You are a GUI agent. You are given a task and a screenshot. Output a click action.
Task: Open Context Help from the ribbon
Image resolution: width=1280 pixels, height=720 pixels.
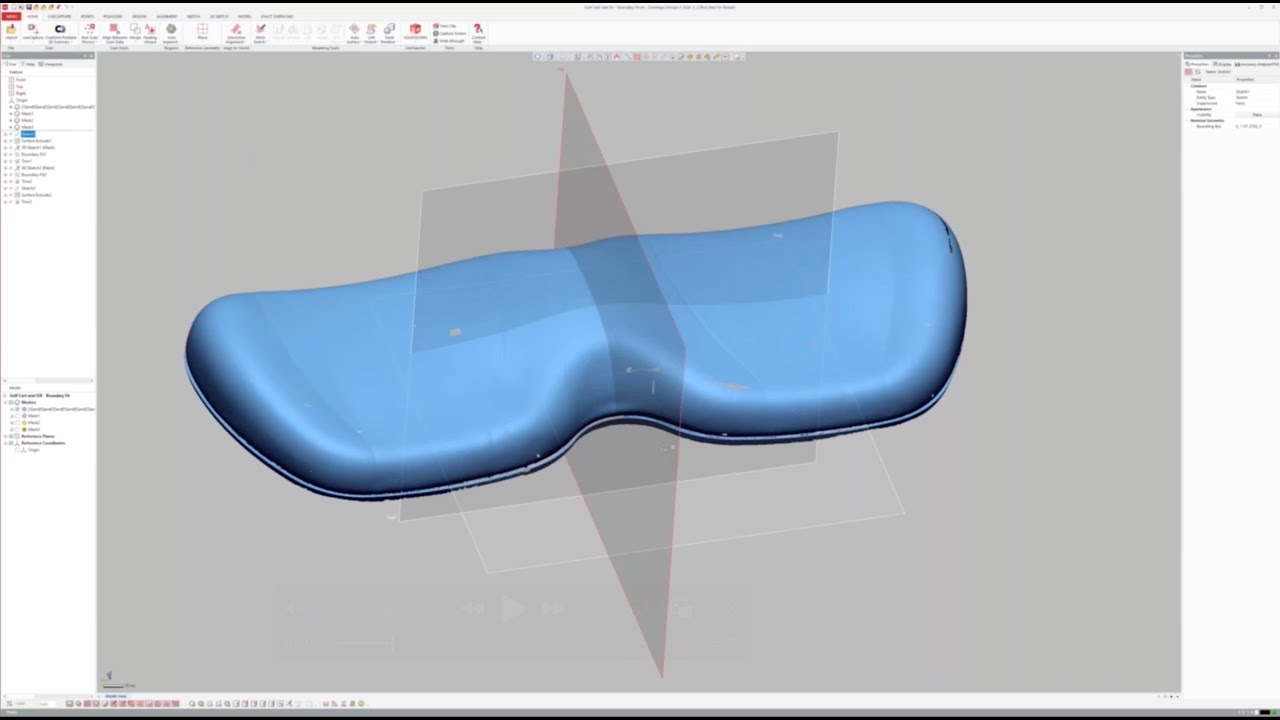point(478,33)
